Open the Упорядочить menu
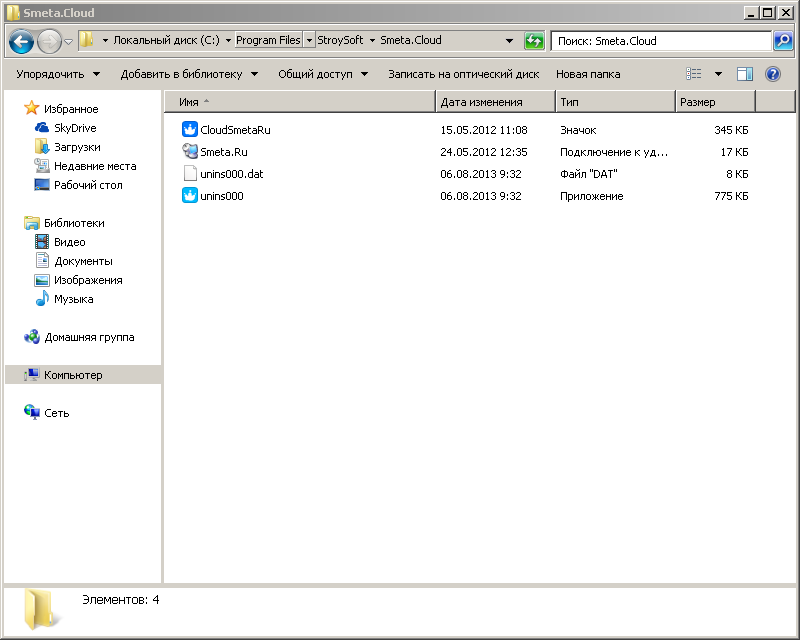The width and height of the screenshot is (800, 640). [x=58, y=75]
